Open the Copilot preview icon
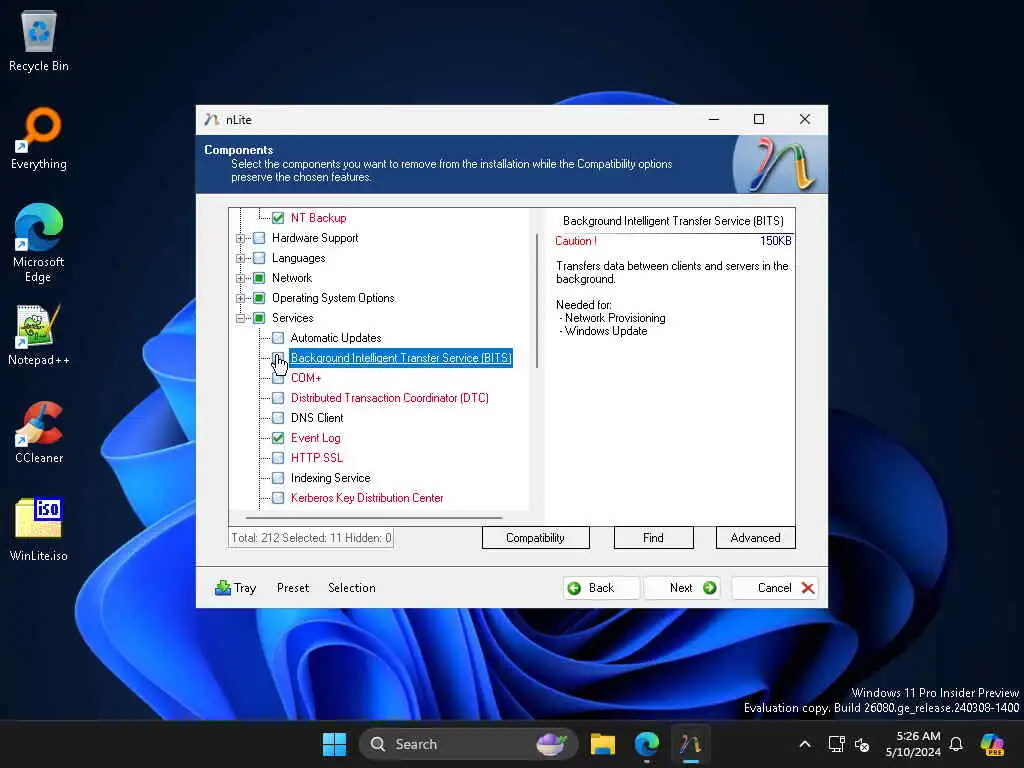Image resolution: width=1024 pixels, height=768 pixels. pos(992,744)
